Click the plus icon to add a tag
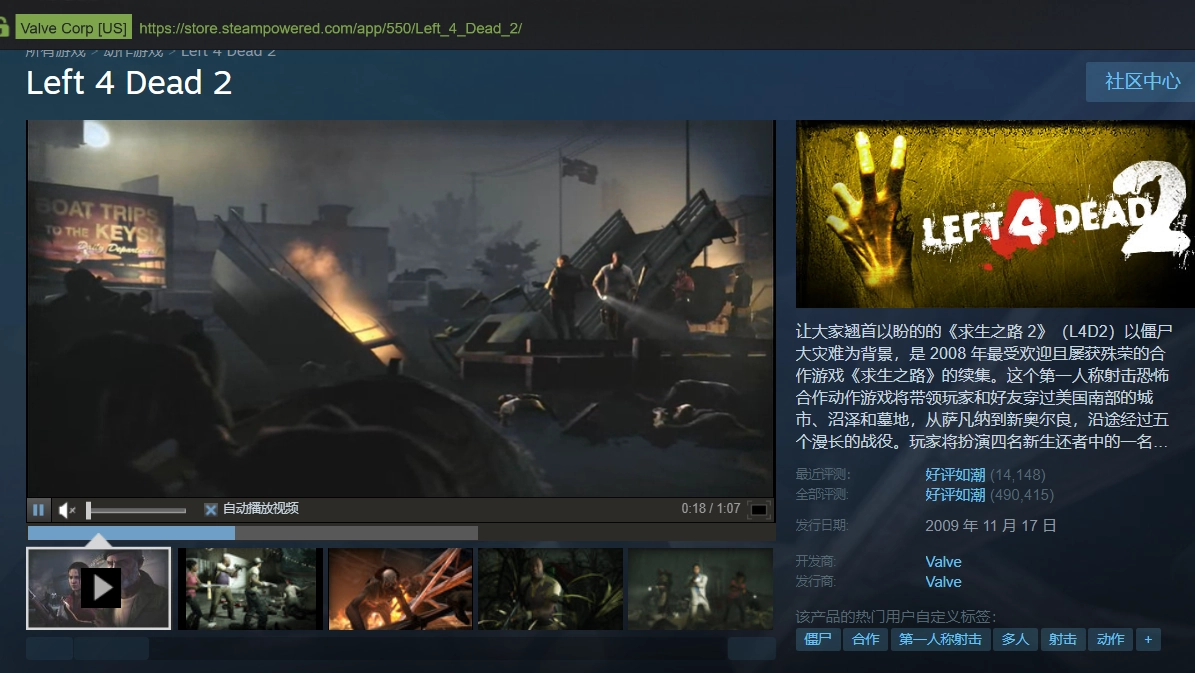1195x673 pixels. 1148,639
